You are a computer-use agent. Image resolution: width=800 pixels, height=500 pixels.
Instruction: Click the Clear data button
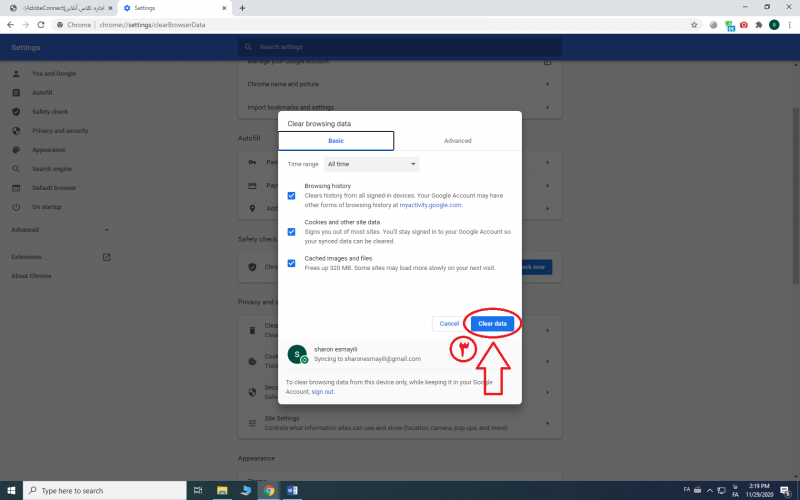pyautogui.click(x=492, y=323)
